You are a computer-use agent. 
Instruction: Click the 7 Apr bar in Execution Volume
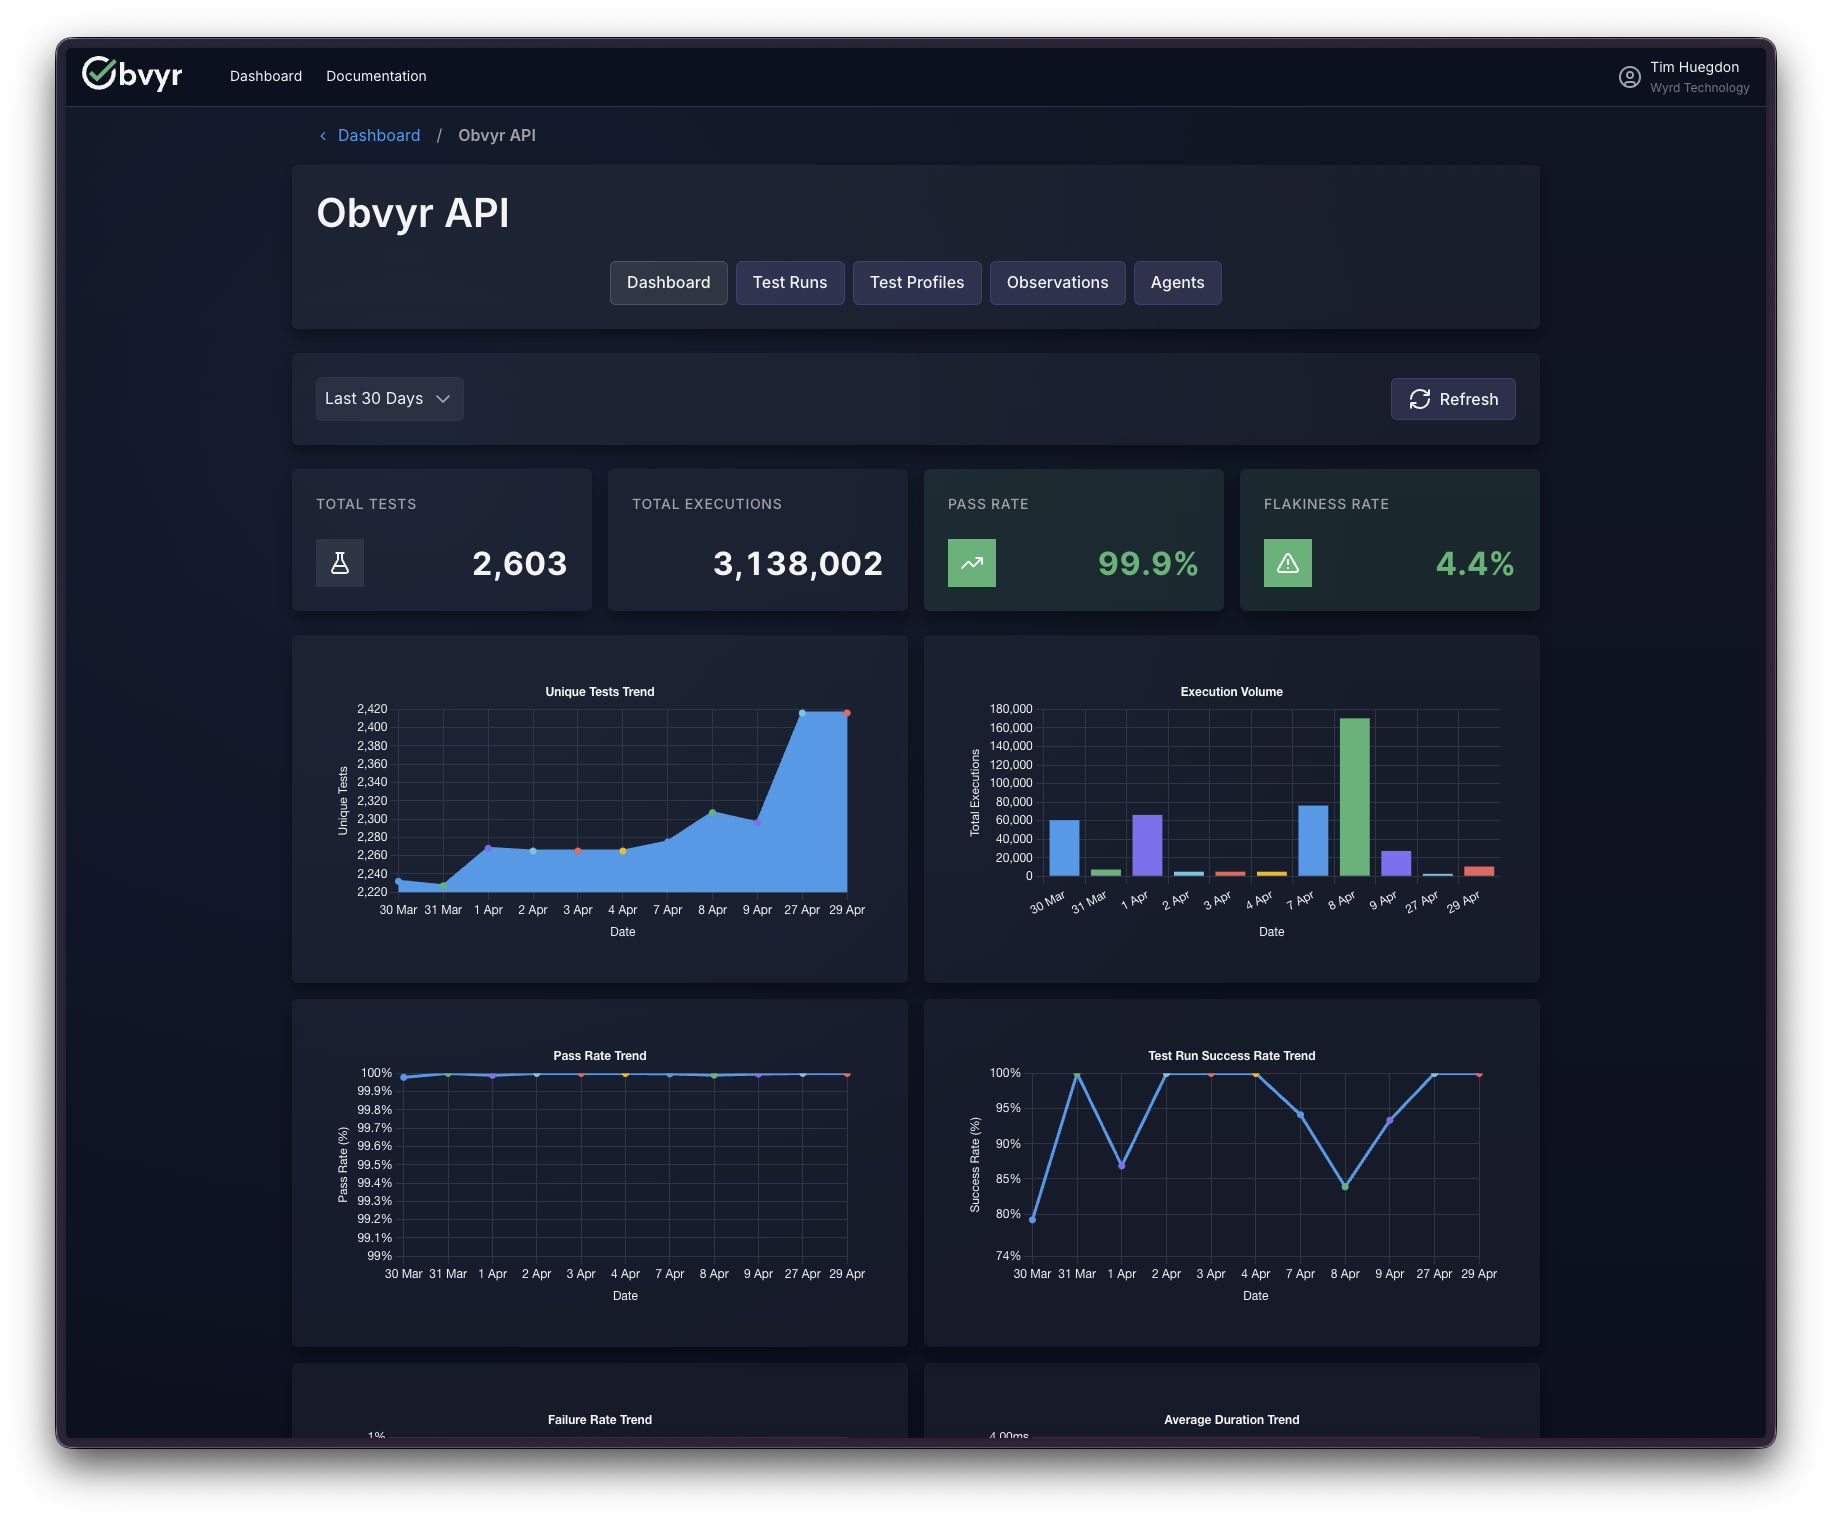click(1313, 841)
